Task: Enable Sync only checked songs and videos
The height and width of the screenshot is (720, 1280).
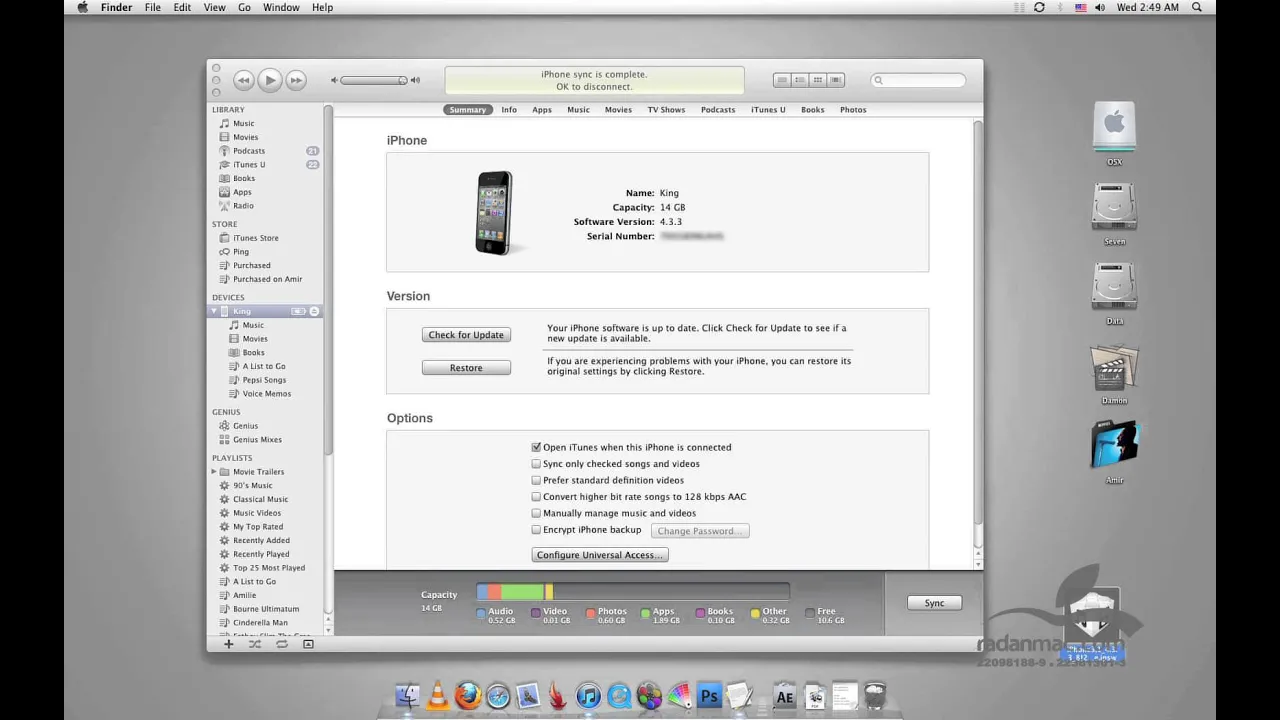Action: pyautogui.click(x=536, y=464)
